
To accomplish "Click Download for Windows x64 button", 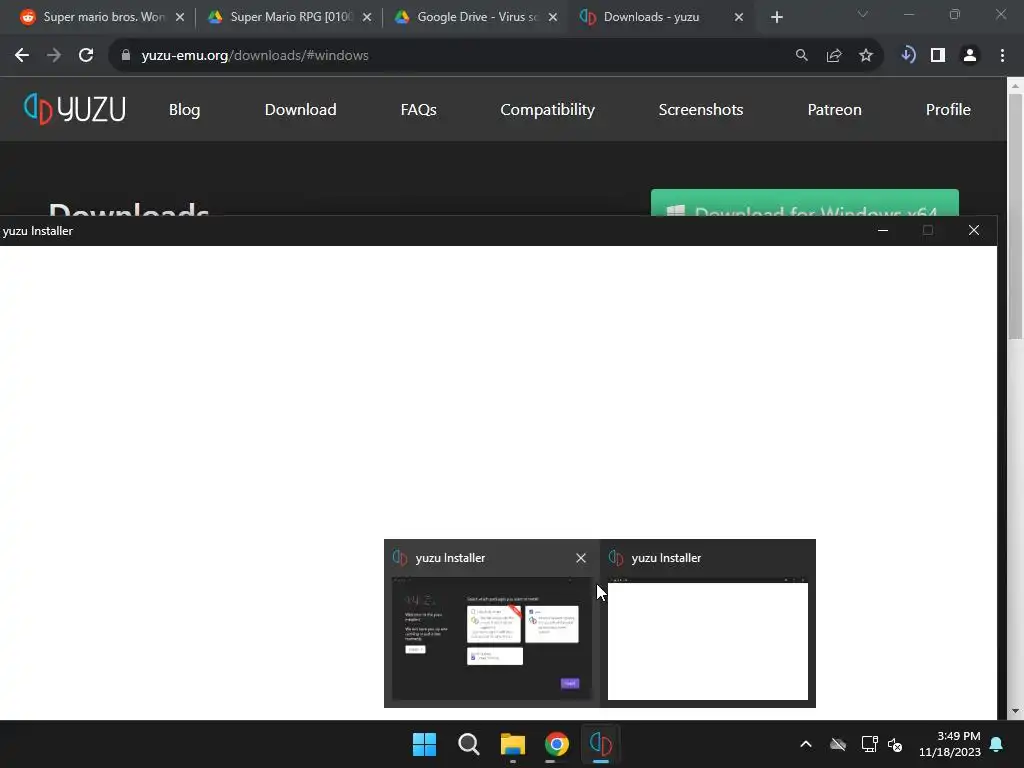I will 805,202.
